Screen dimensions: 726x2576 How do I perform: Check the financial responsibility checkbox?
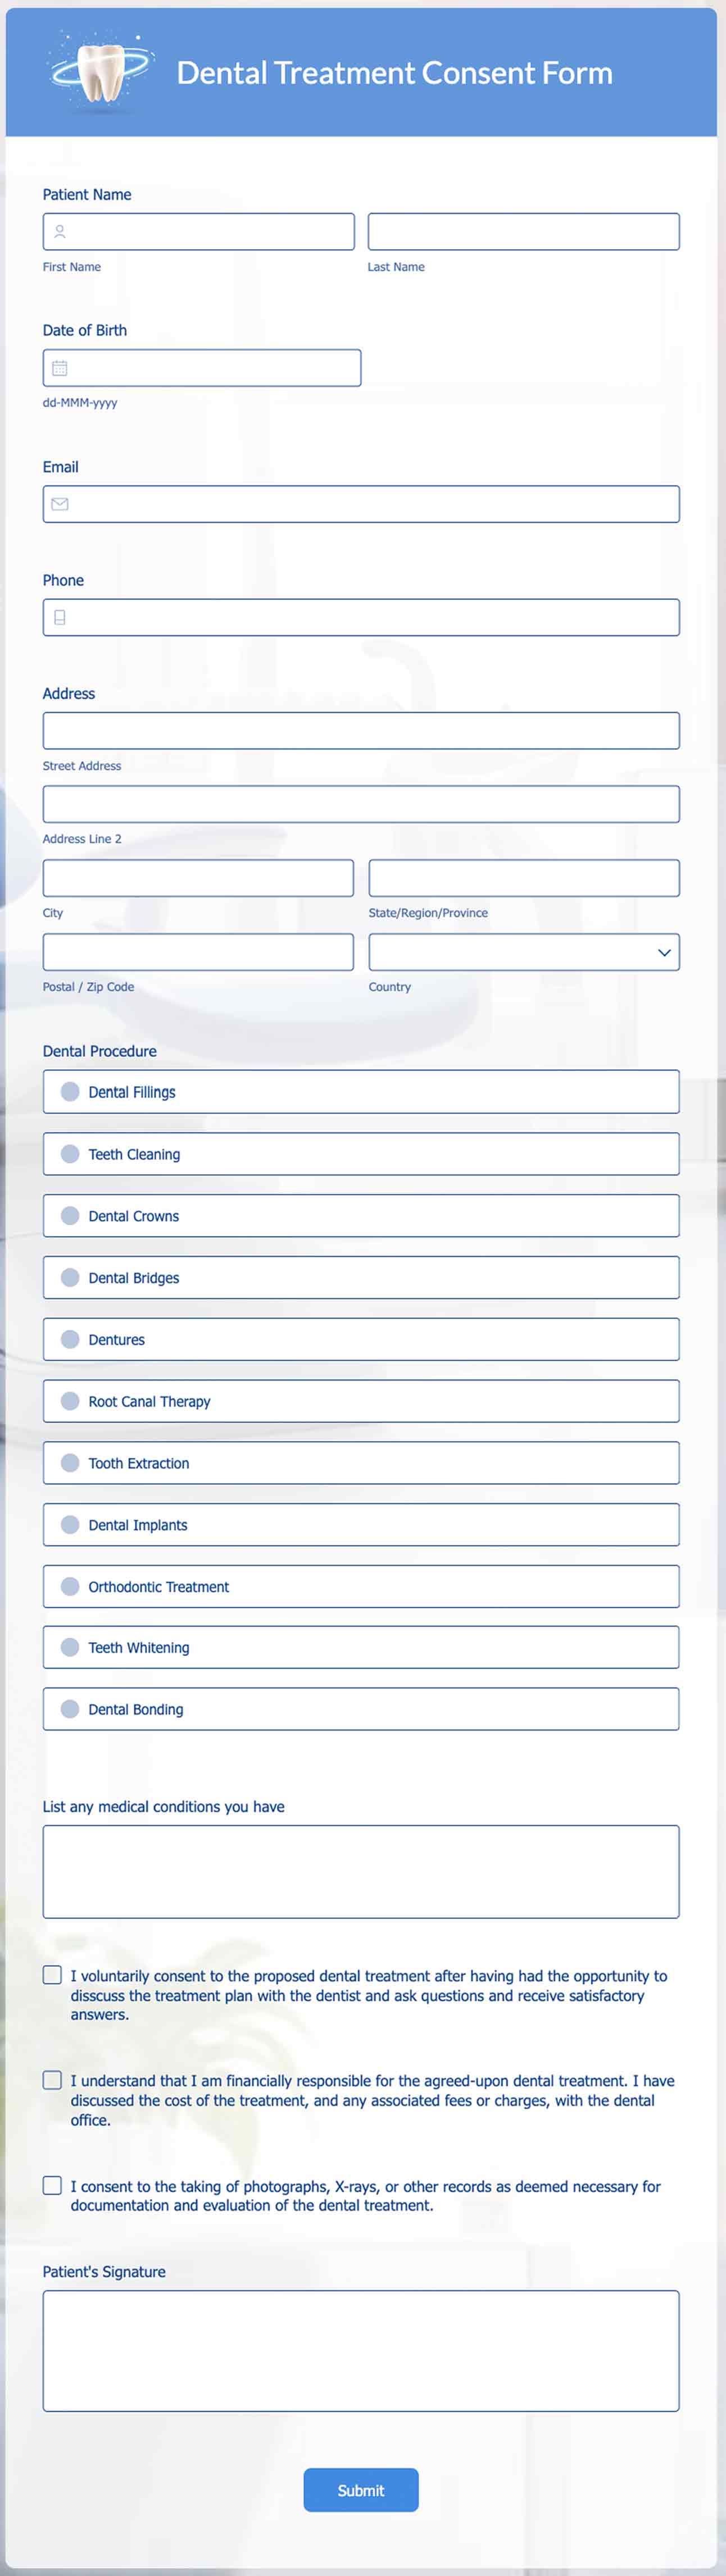click(x=52, y=2079)
